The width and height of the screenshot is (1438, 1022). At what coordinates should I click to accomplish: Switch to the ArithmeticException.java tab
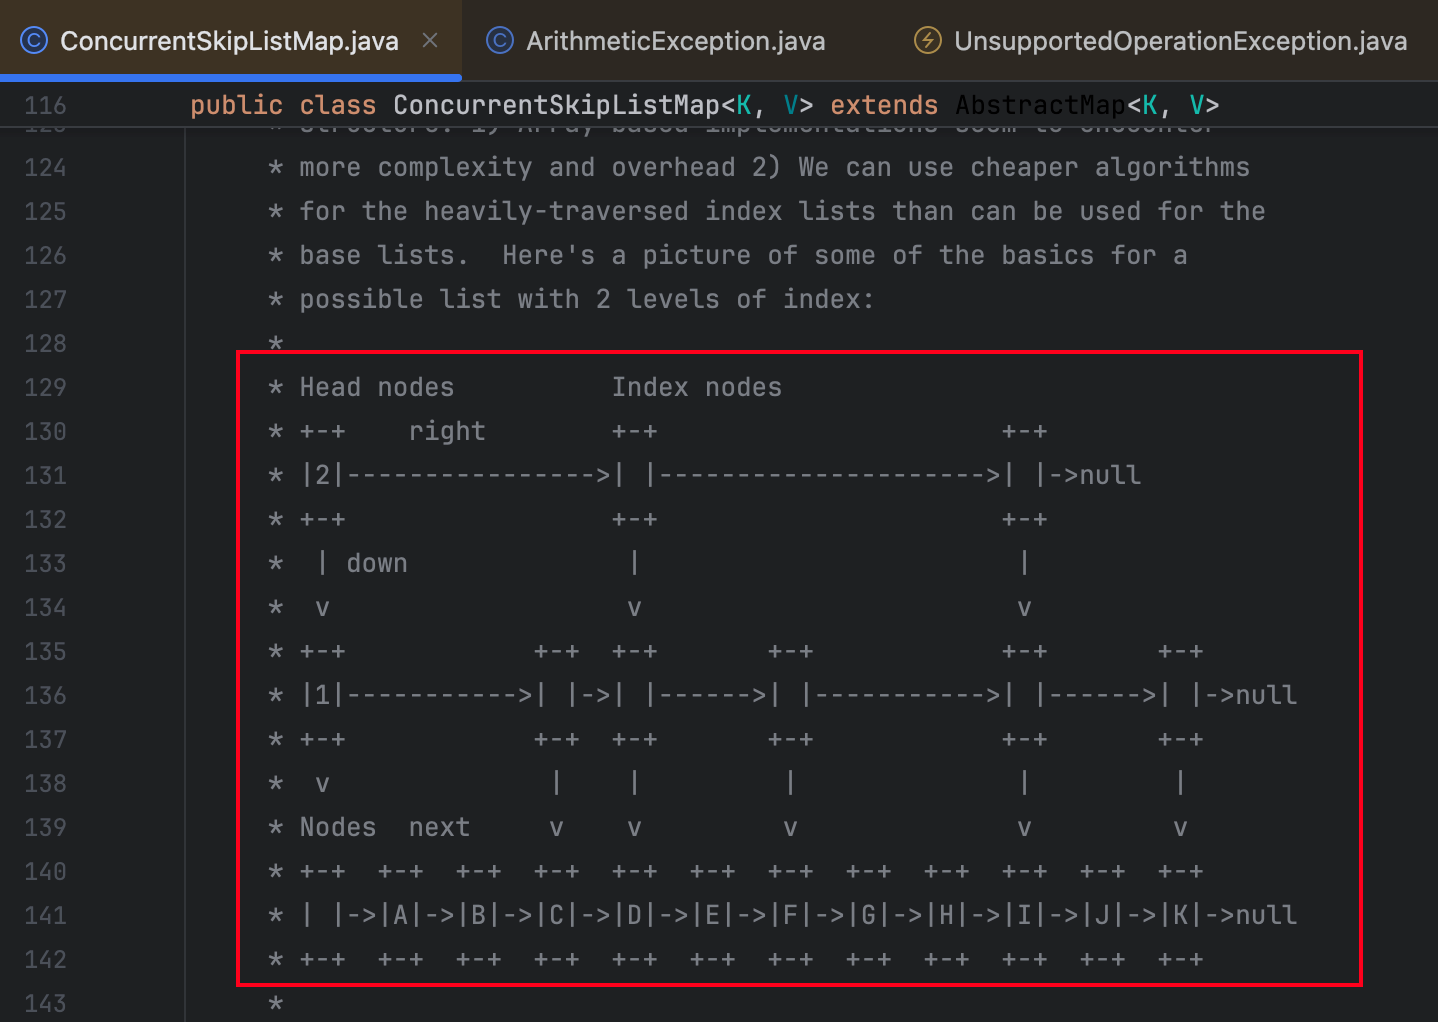[x=675, y=41]
